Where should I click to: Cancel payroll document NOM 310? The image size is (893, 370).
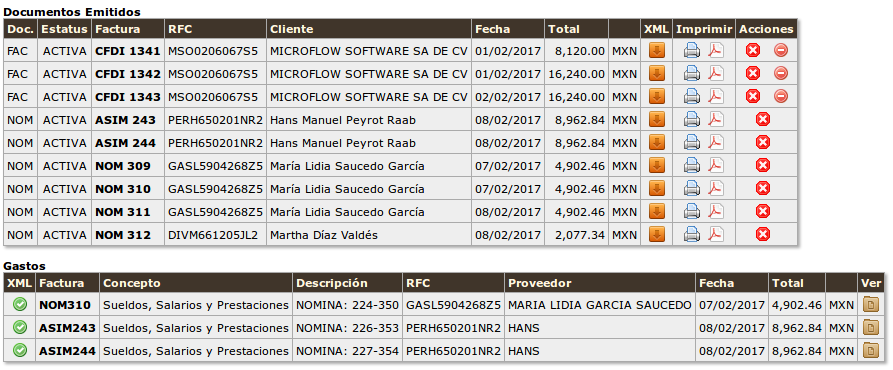pos(763,188)
